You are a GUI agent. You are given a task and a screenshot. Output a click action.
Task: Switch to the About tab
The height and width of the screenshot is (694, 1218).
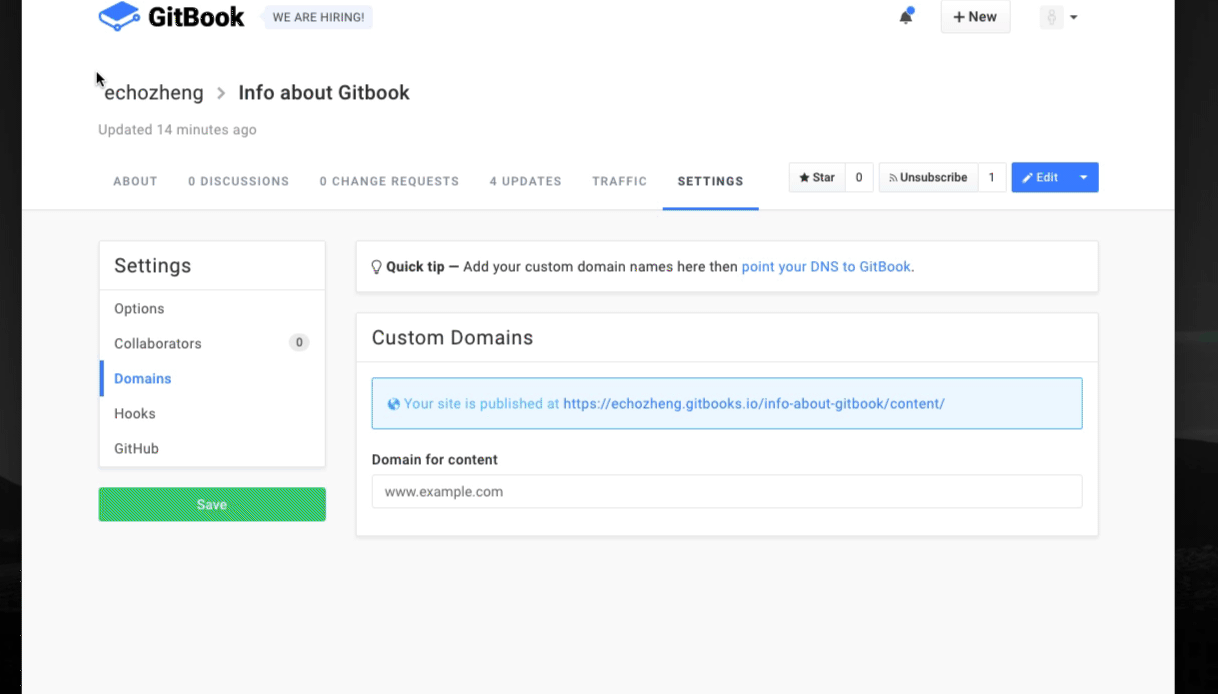[135, 181]
